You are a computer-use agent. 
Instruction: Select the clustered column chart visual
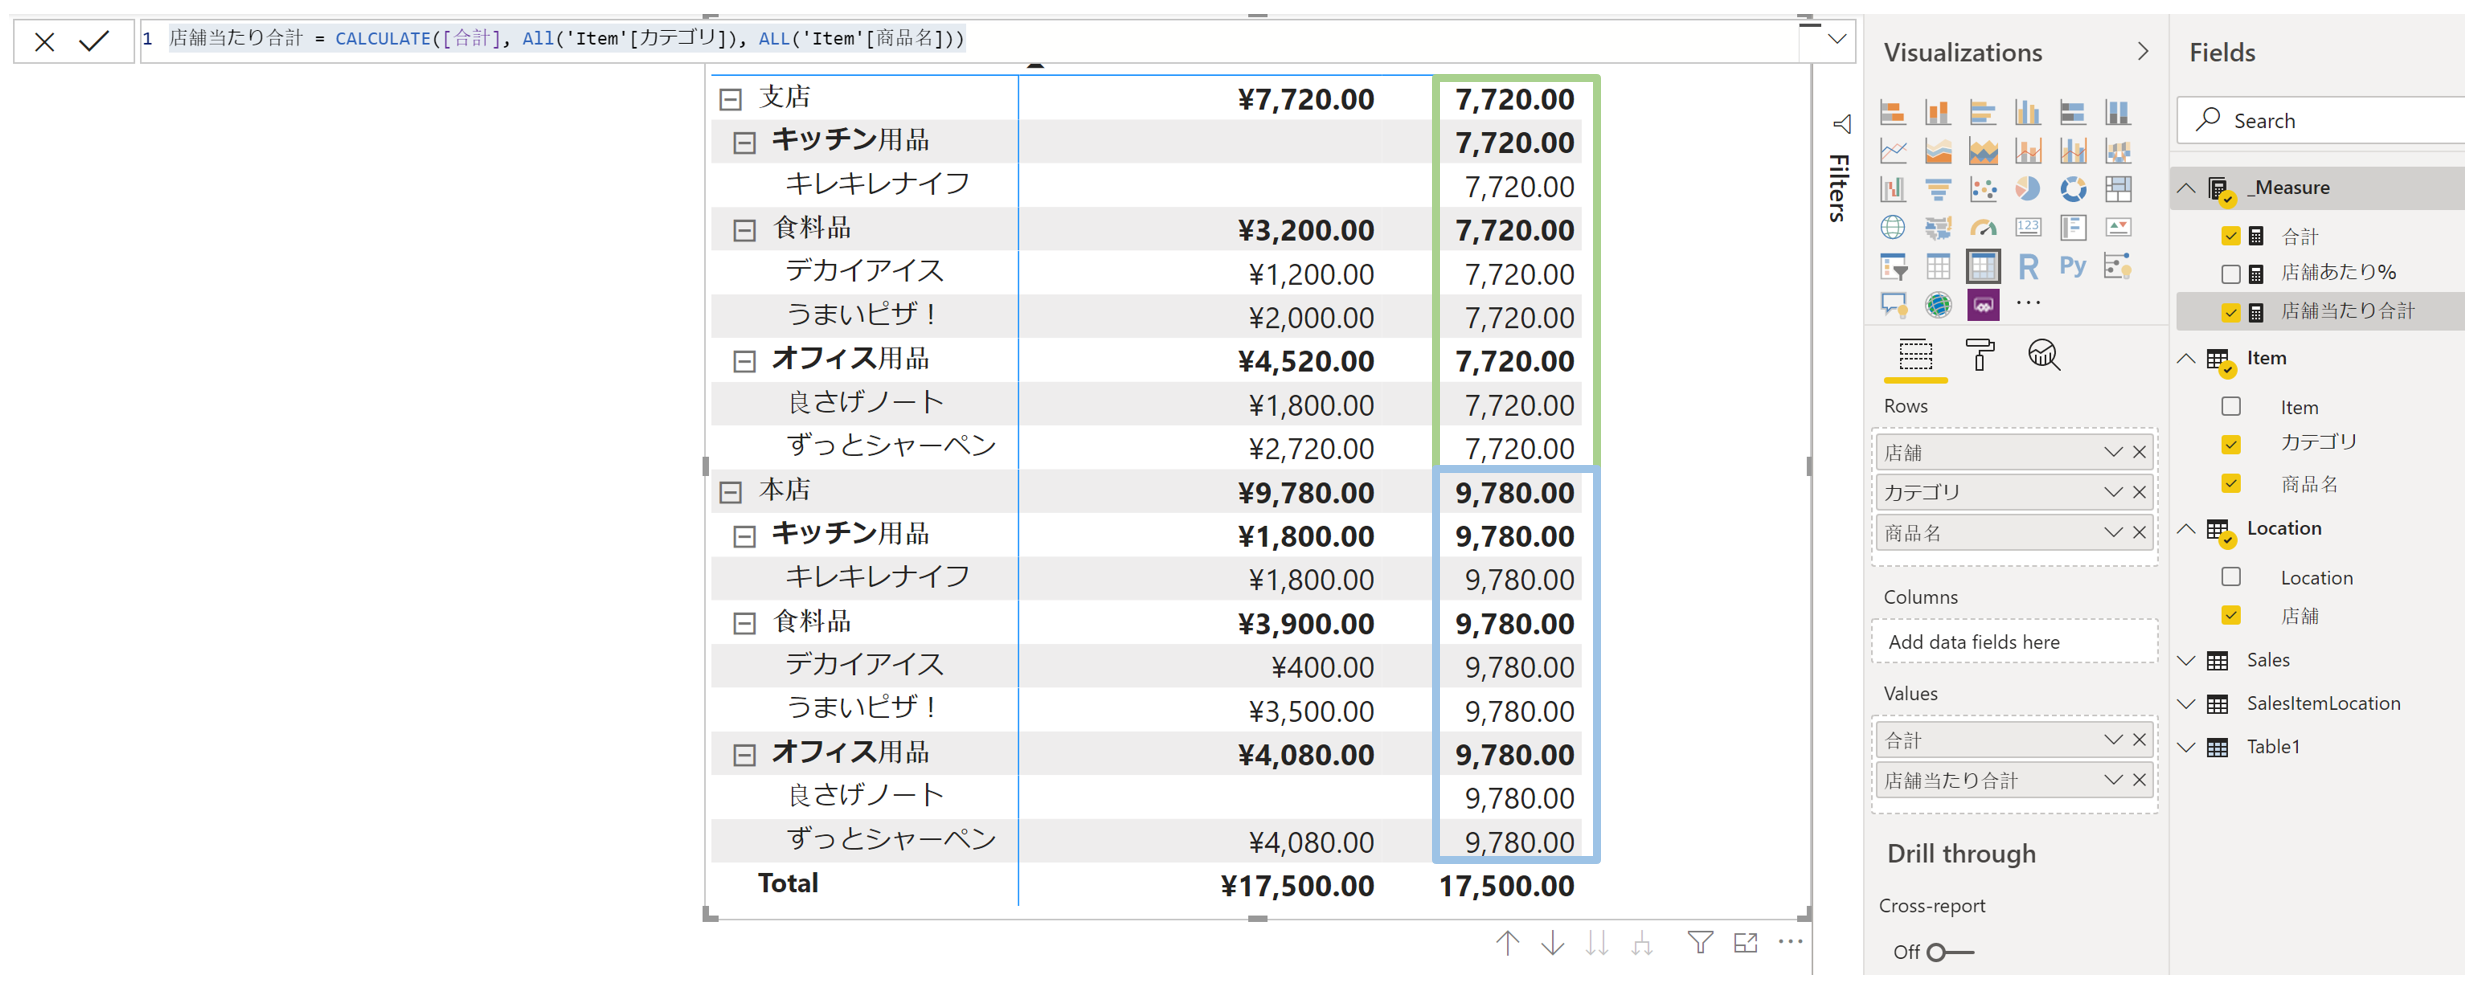pyautogui.click(x=2027, y=113)
